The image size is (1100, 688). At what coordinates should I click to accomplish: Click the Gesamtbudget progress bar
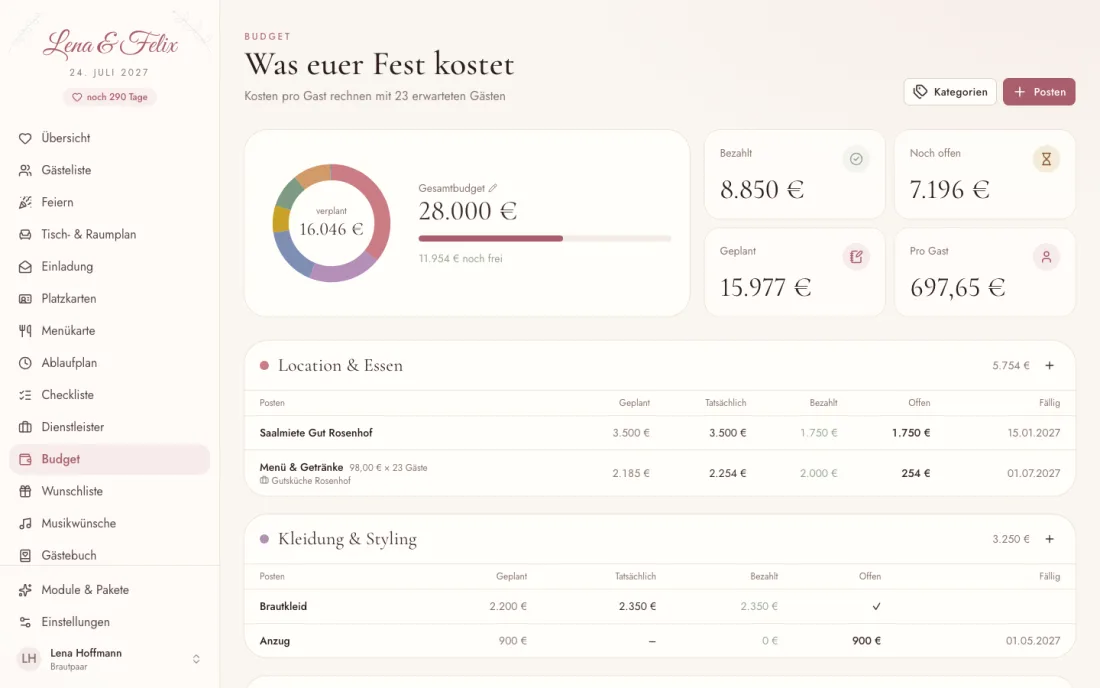pyautogui.click(x=544, y=238)
